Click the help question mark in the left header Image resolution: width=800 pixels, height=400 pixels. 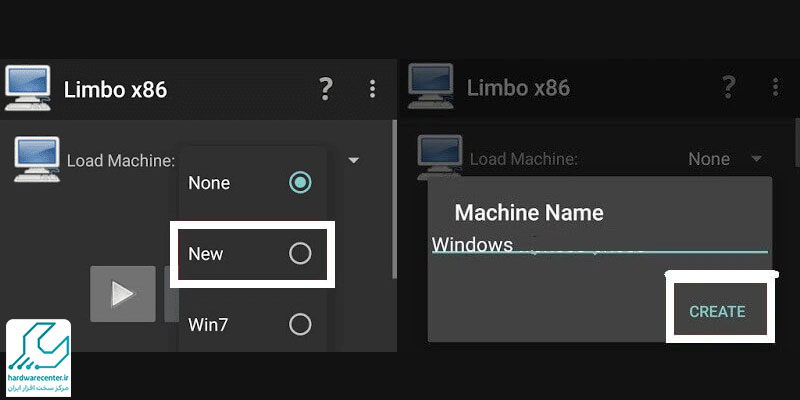pyautogui.click(x=325, y=88)
